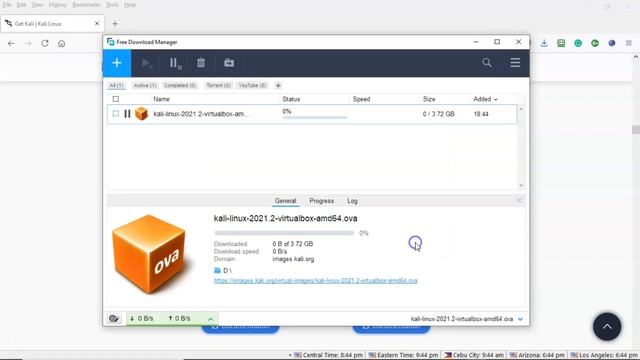Open browser File menu
This screenshot has height=360, width=640.
pos(7,5)
